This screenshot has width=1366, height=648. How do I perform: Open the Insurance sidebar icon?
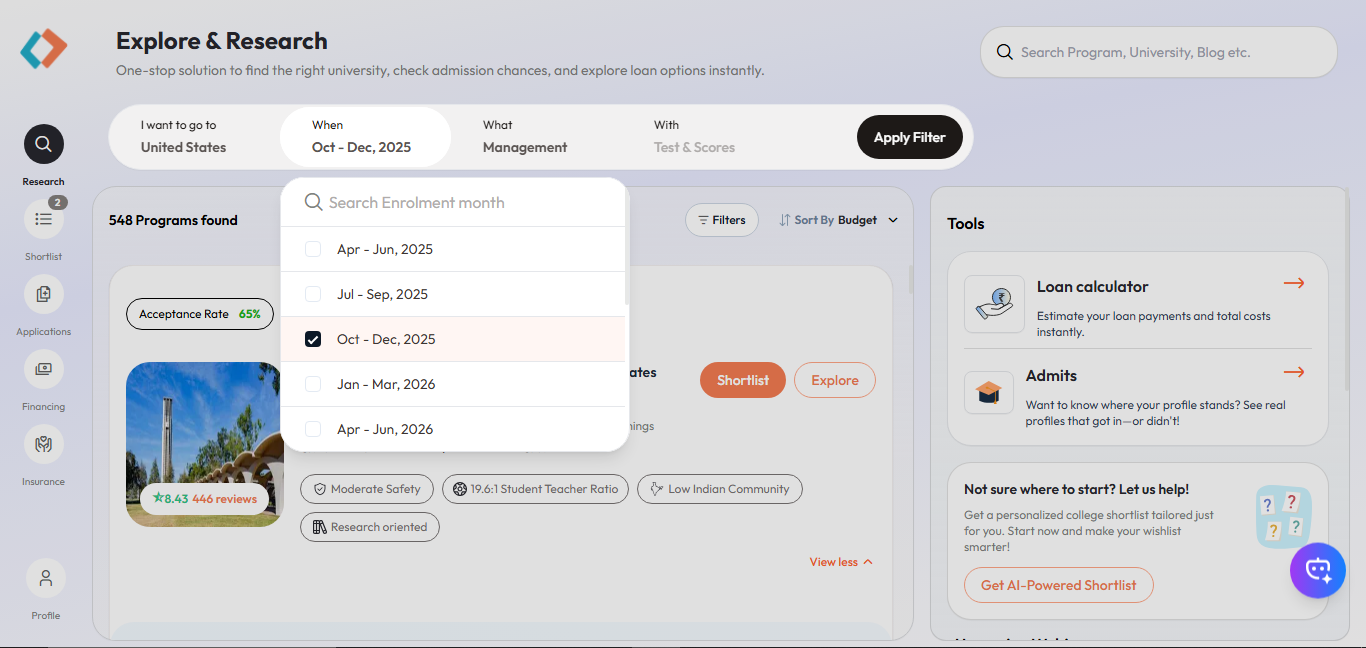[x=44, y=444]
